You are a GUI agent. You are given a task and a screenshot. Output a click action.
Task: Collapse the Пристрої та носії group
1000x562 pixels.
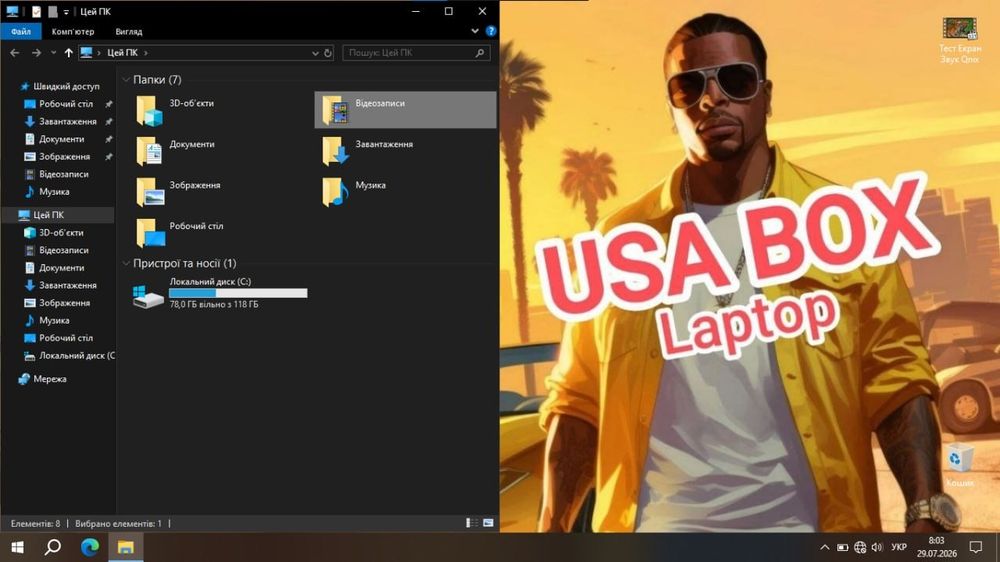pos(126,263)
